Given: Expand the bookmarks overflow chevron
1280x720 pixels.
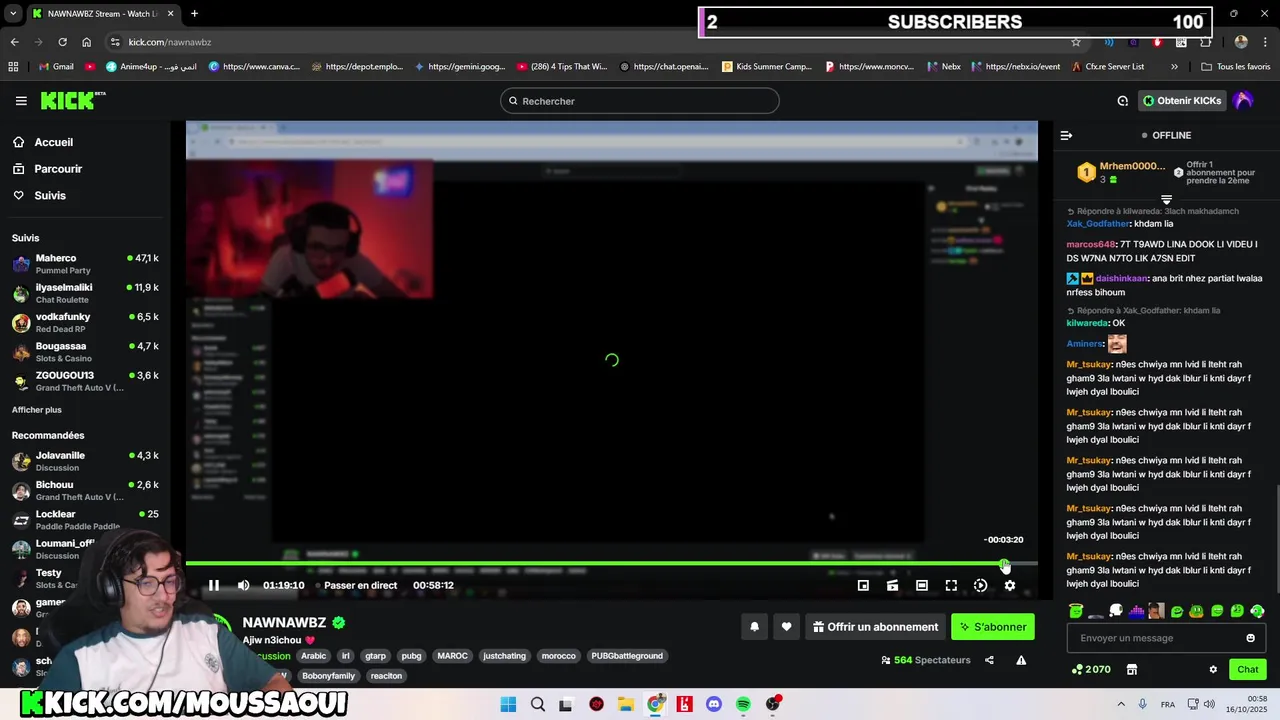Looking at the screenshot, I should pyautogui.click(x=1174, y=67).
